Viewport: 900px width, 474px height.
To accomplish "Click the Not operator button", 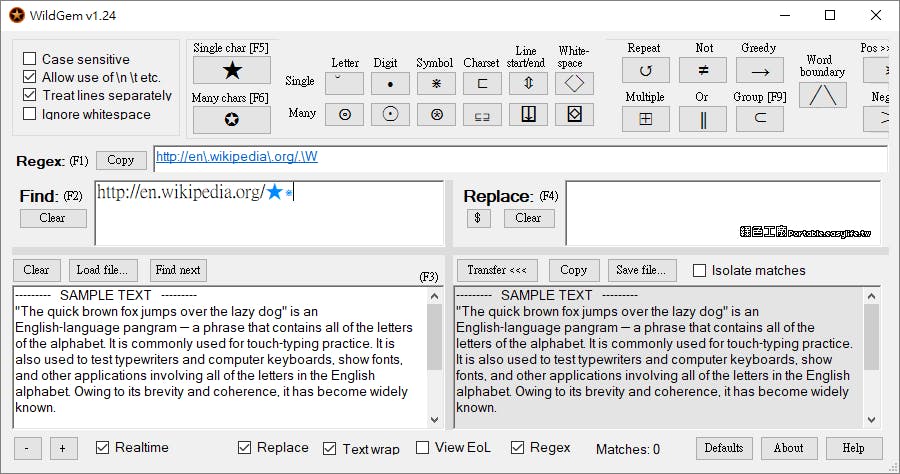I will pyautogui.click(x=703, y=71).
